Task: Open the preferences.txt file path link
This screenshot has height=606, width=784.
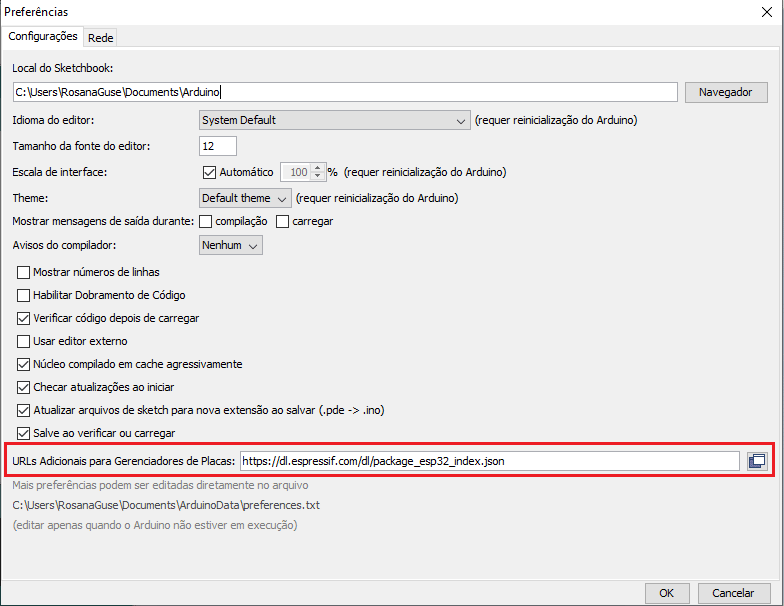Action: tap(166, 505)
